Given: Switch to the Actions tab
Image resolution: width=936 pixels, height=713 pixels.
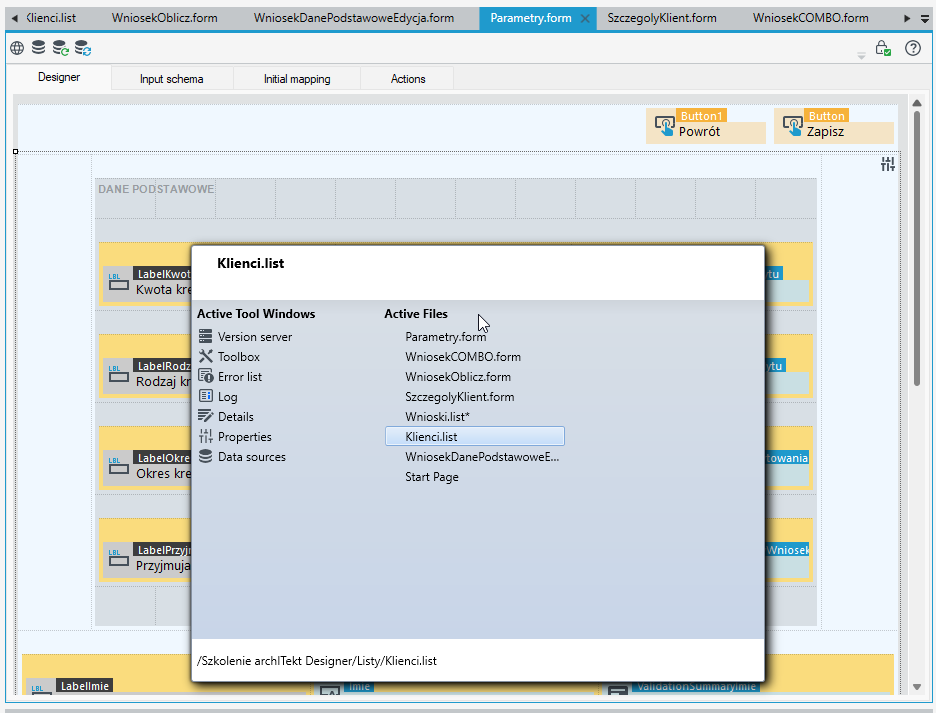Looking at the screenshot, I should (x=408, y=79).
